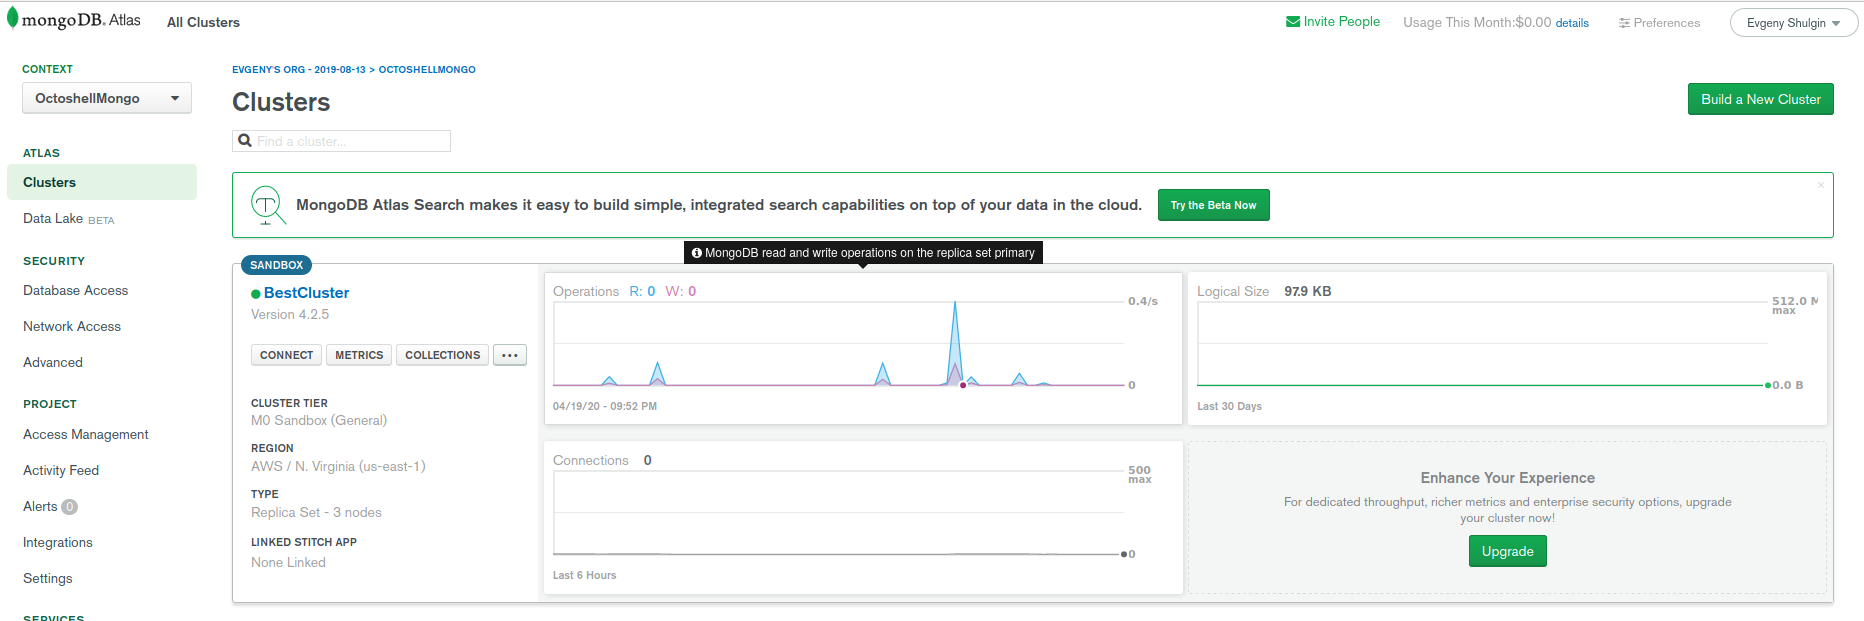1864x621 pixels.
Task: Open All Clusters view
Action: [x=203, y=22]
